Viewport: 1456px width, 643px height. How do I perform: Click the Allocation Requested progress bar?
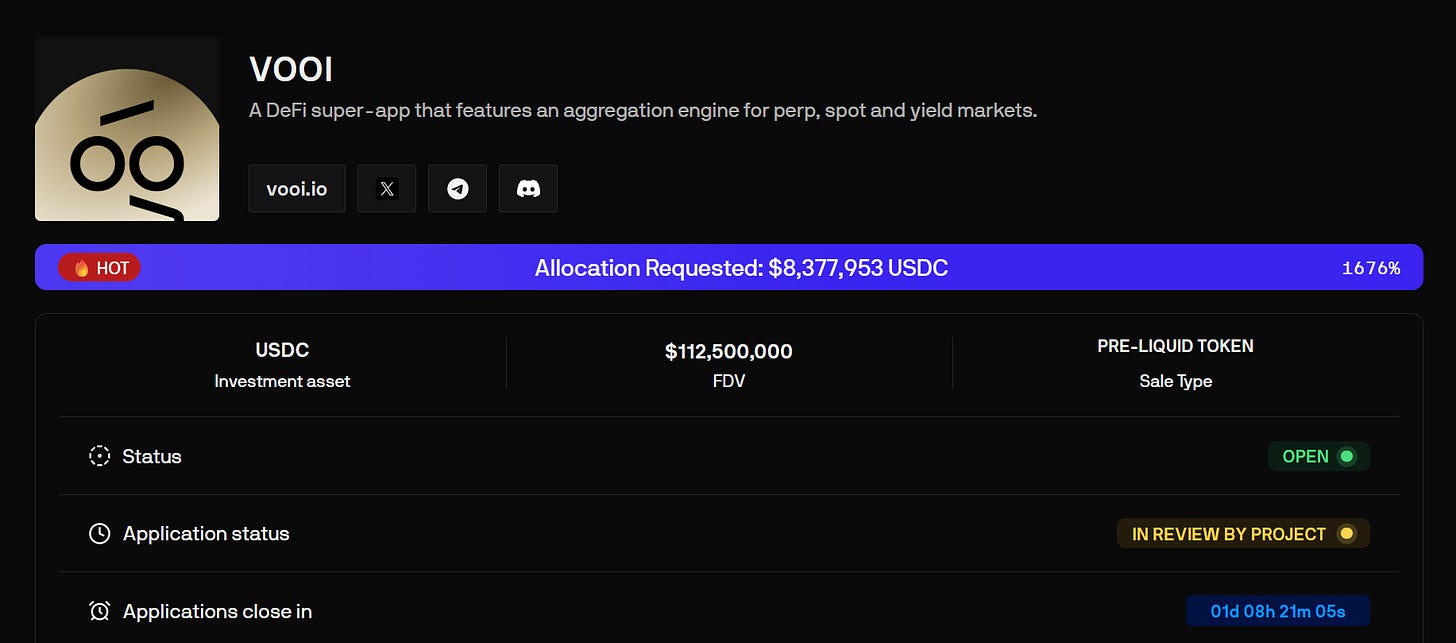tap(729, 267)
